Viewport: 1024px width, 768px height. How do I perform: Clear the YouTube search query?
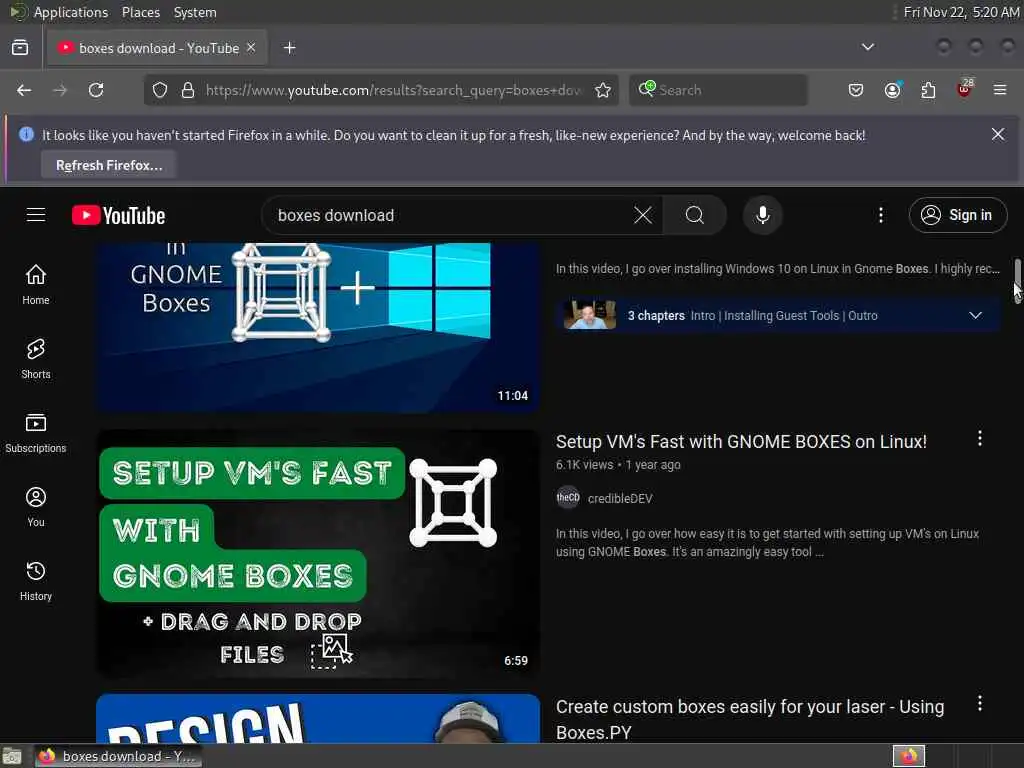tap(643, 215)
